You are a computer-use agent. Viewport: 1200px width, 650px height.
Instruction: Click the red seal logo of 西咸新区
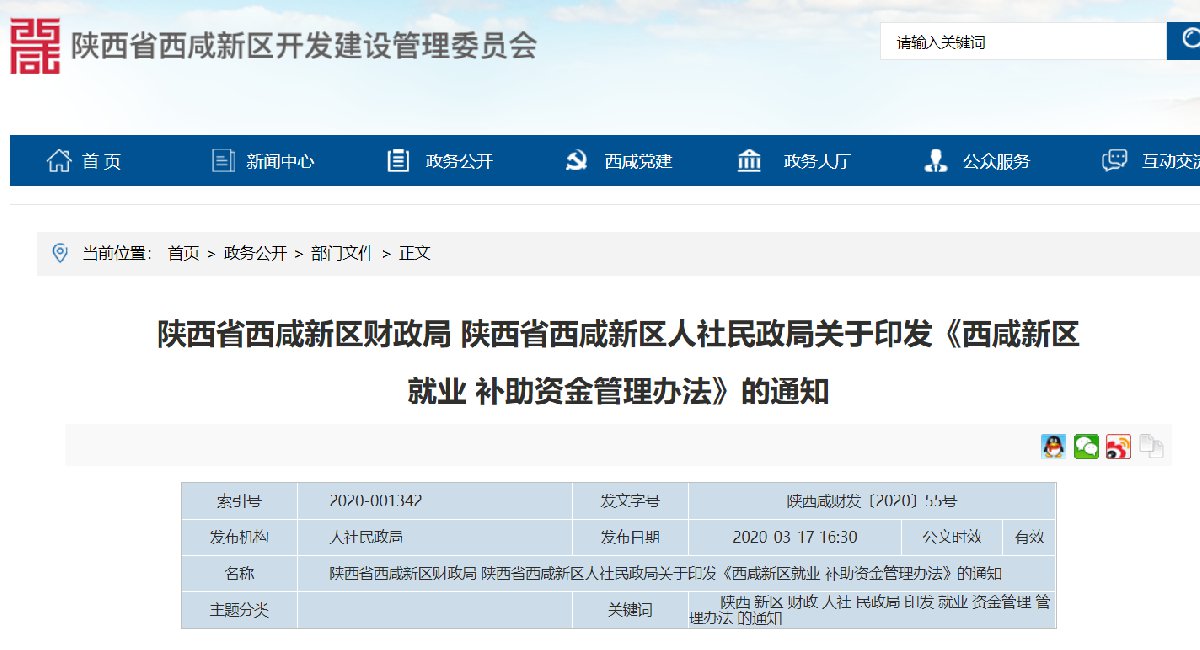tap(35, 46)
